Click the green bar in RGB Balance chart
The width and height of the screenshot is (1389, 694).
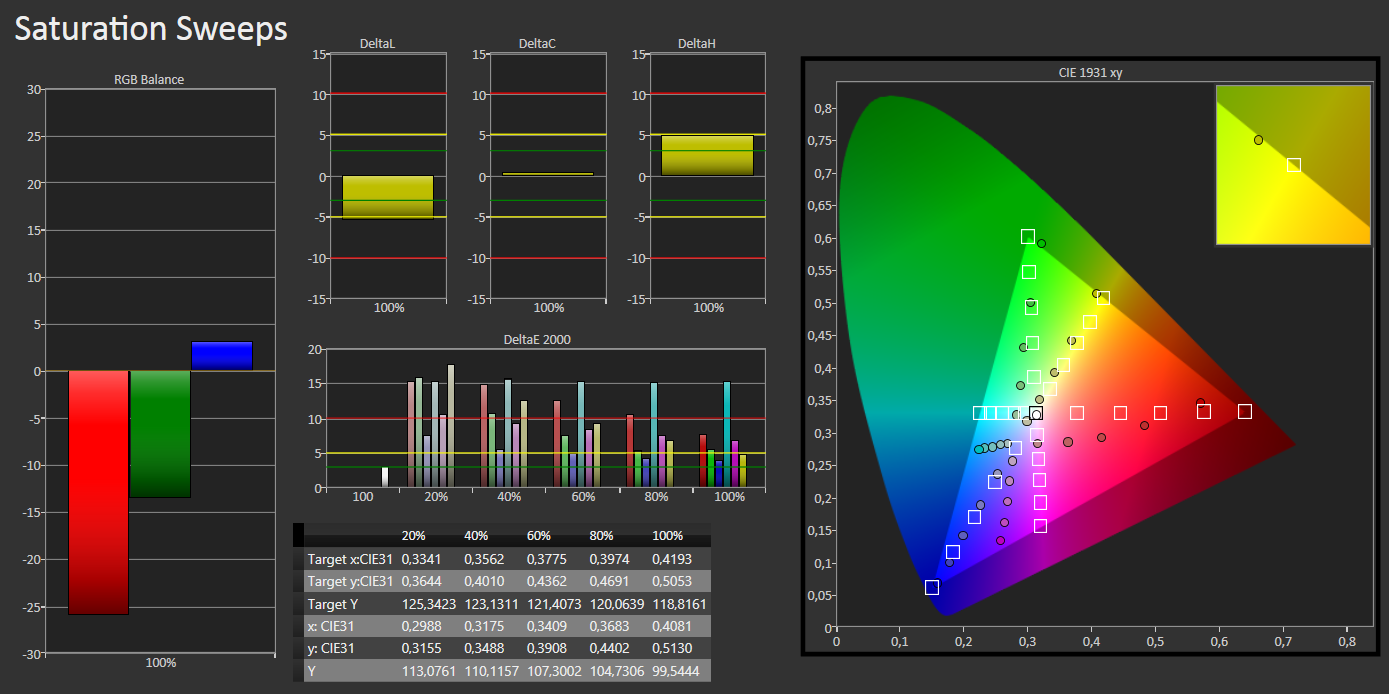click(161, 434)
